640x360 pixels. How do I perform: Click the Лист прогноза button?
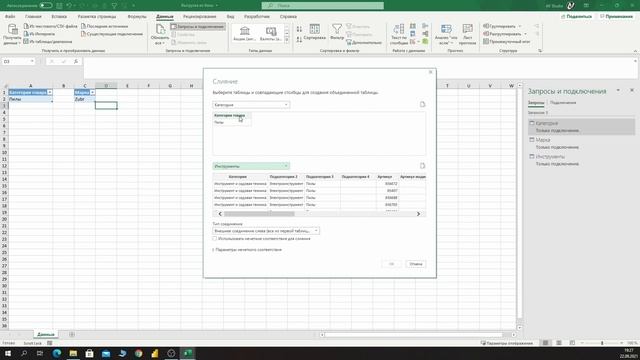point(467,34)
